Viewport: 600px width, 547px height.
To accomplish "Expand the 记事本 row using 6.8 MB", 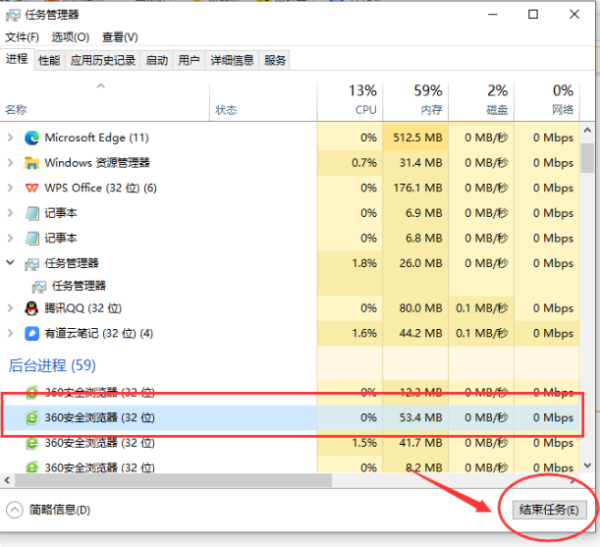I will point(10,238).
